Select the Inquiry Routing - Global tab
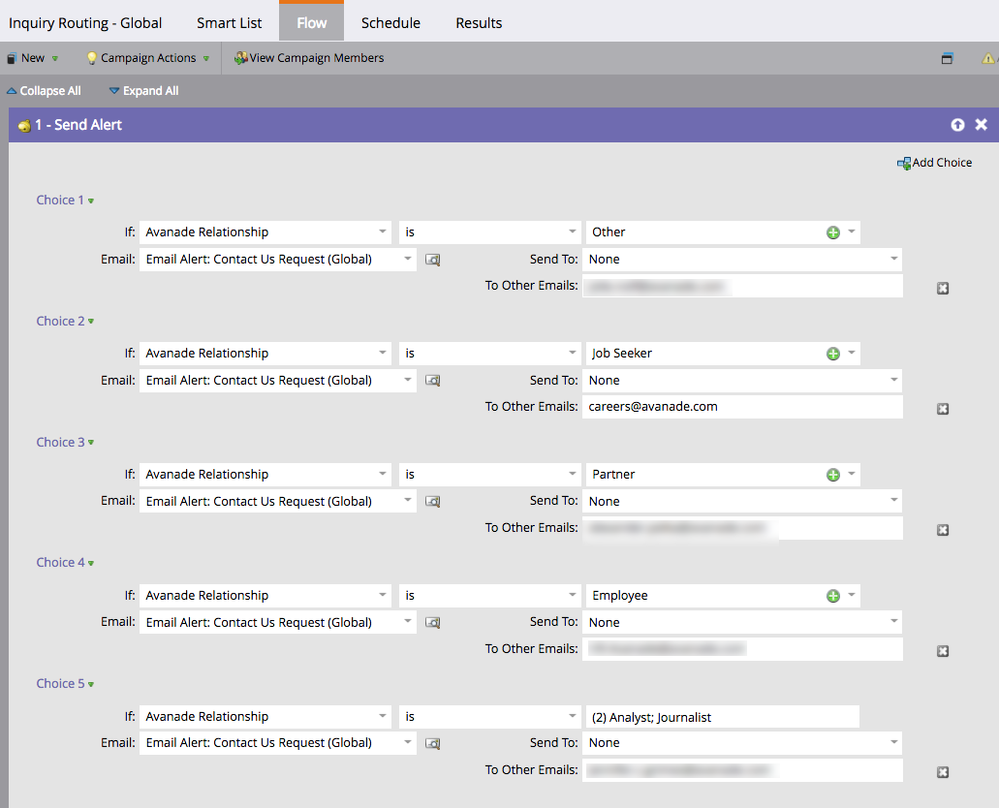The width and height of the screenshot is (999, 808). click(x=85, y=23)
